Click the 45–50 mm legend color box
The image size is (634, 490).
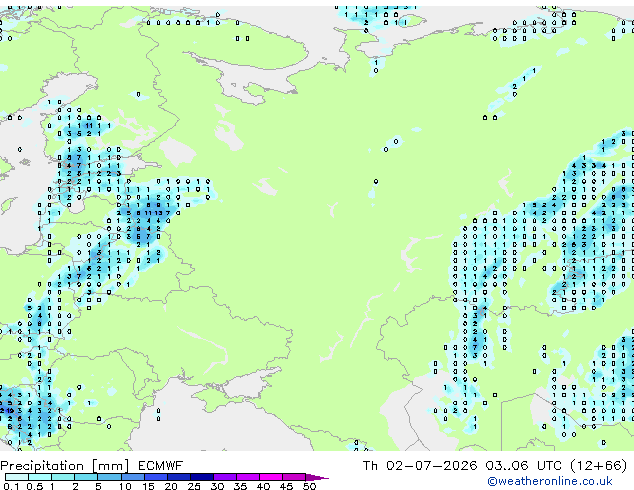[294, 477]
